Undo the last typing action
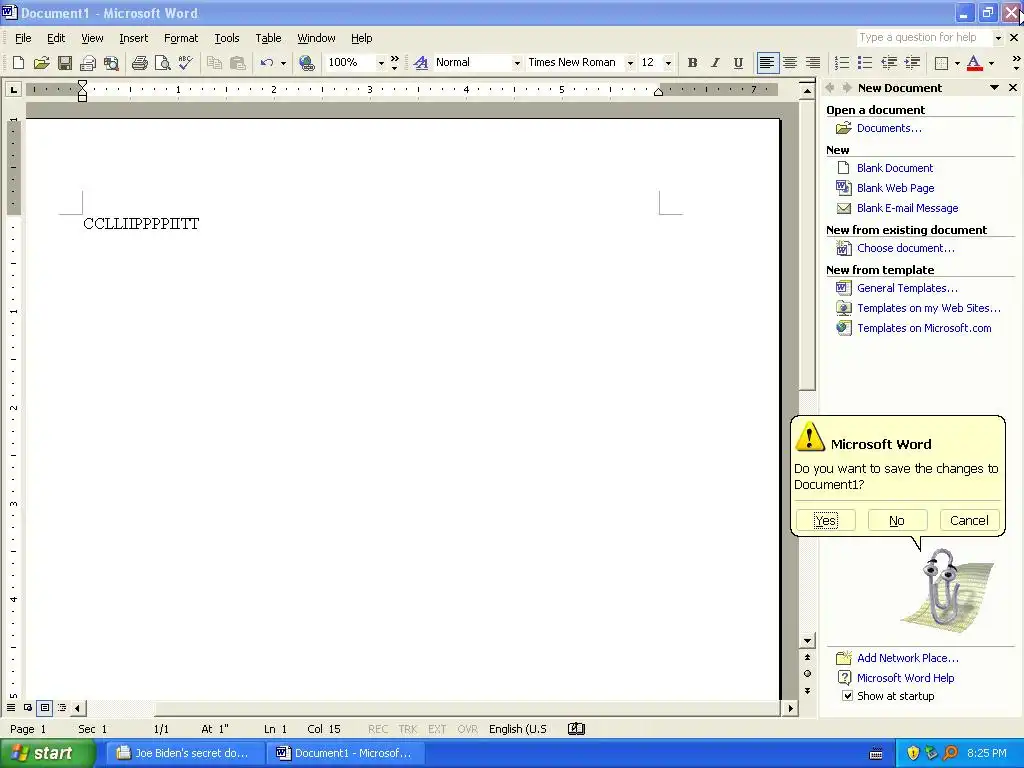The width and height of the screenshot is (1024, 768). click(266, 63)
